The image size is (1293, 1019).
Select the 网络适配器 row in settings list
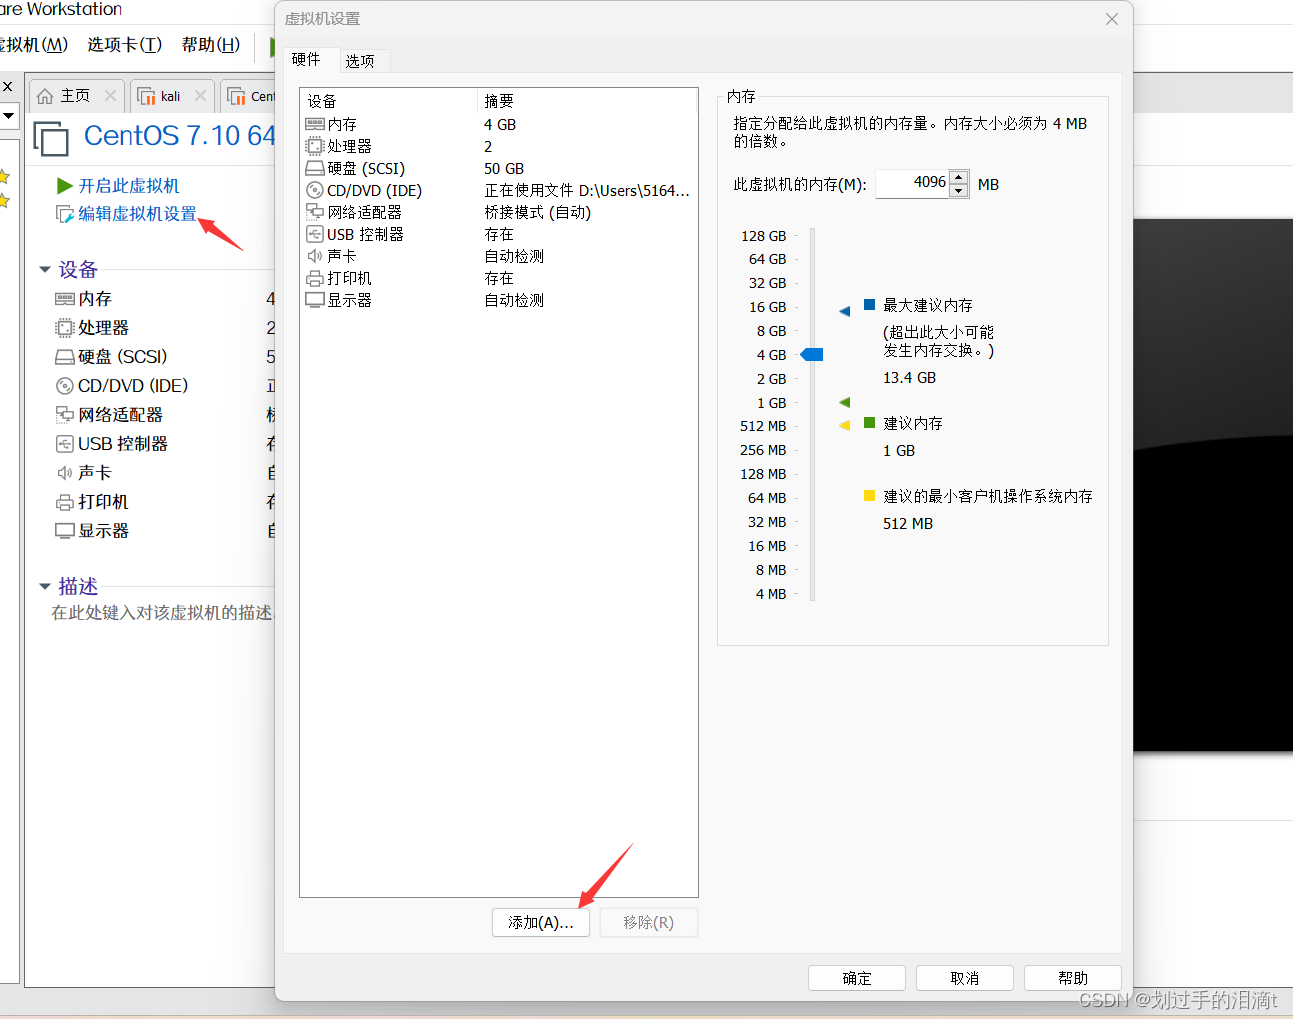[x=498, y=212]
